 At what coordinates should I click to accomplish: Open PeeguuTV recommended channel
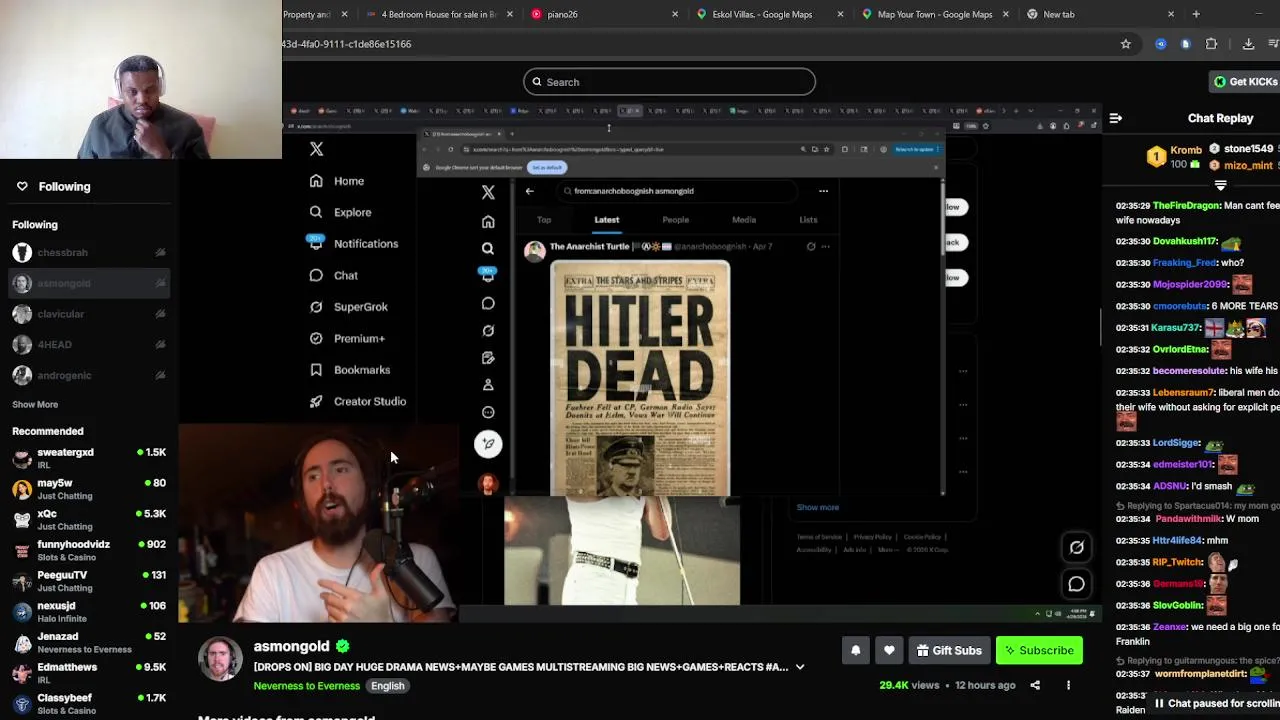[89, 581]
